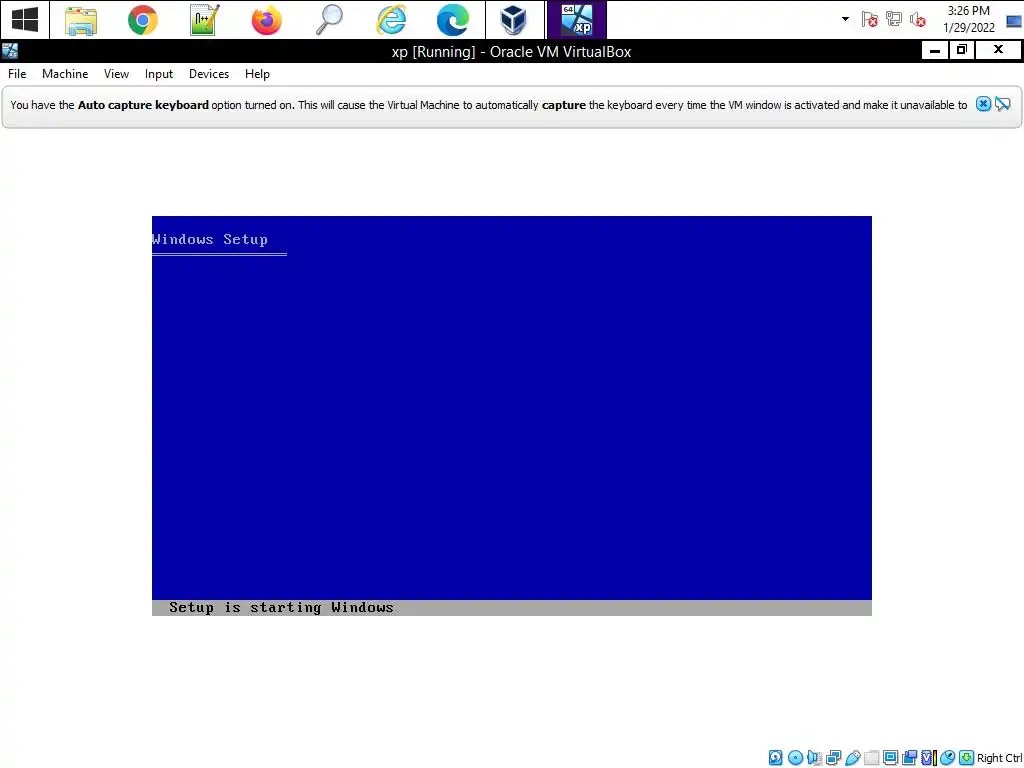Click the blue desktop icon by clock
Viewport: 1024px width, 768px height.
click(1014, 22)
